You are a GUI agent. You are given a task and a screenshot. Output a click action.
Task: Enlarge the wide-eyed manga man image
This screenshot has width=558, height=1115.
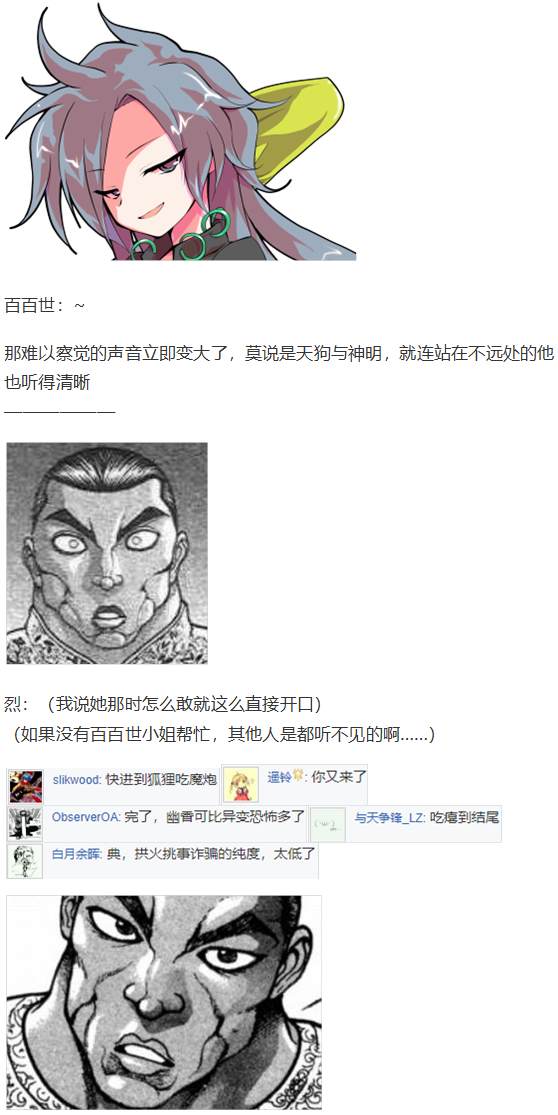tap(107, 553)
